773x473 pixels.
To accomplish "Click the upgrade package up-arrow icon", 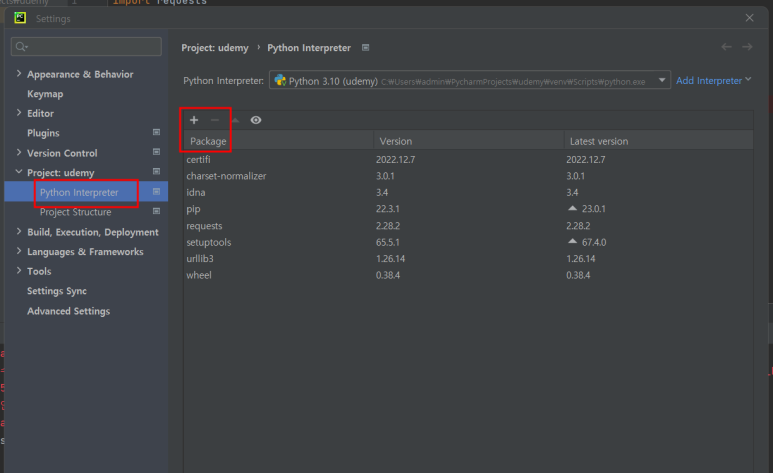I will 235,120.
